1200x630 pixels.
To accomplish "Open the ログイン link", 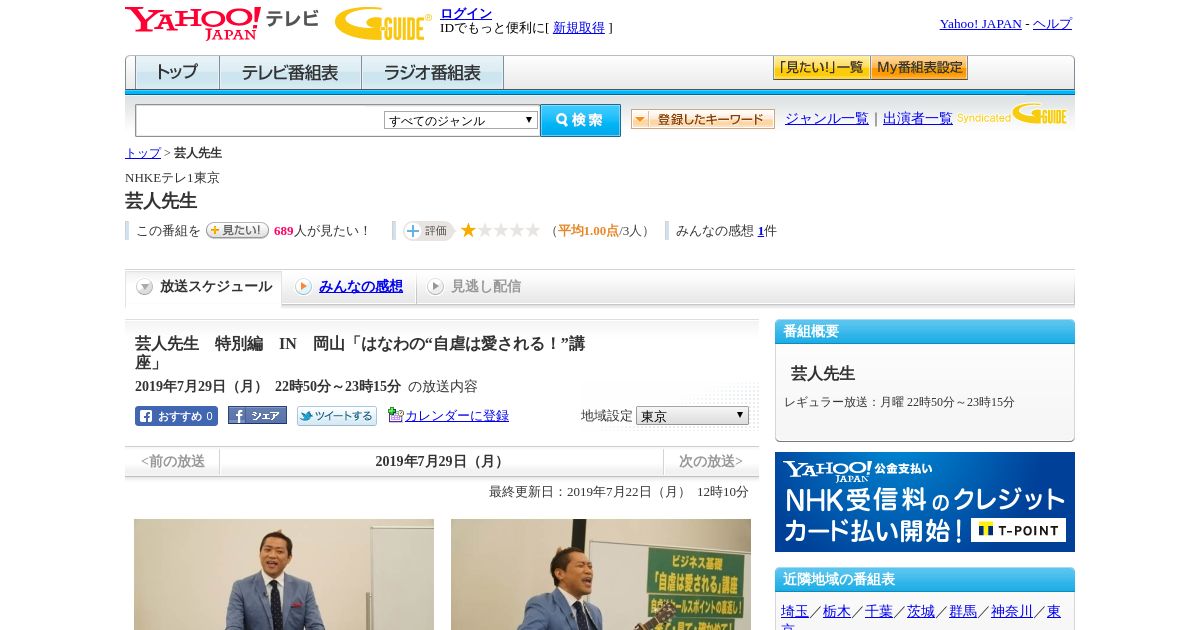I will (466, 13).
